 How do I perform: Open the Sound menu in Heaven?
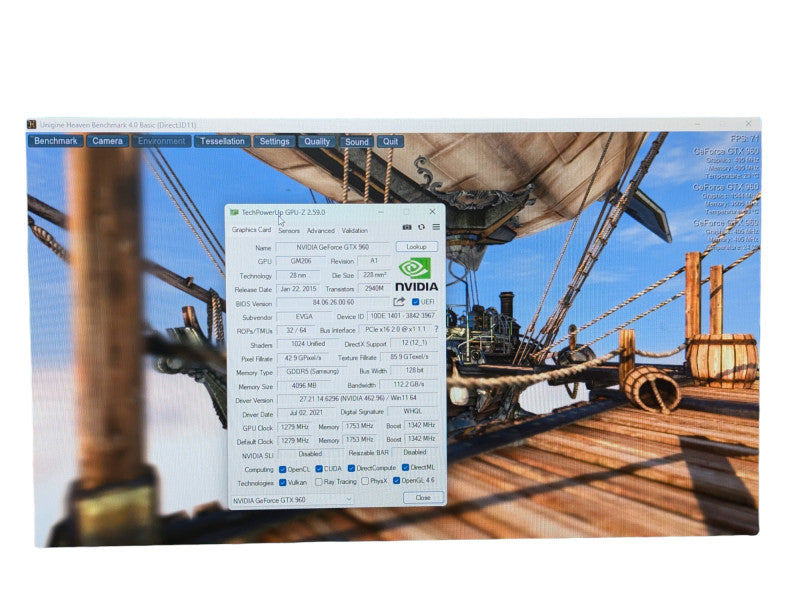(x=357, y=142)
